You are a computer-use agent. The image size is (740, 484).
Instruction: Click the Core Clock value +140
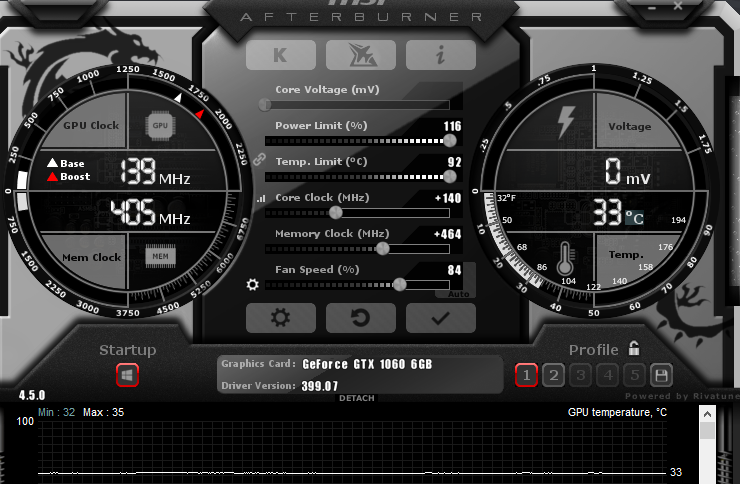(448, 198)
